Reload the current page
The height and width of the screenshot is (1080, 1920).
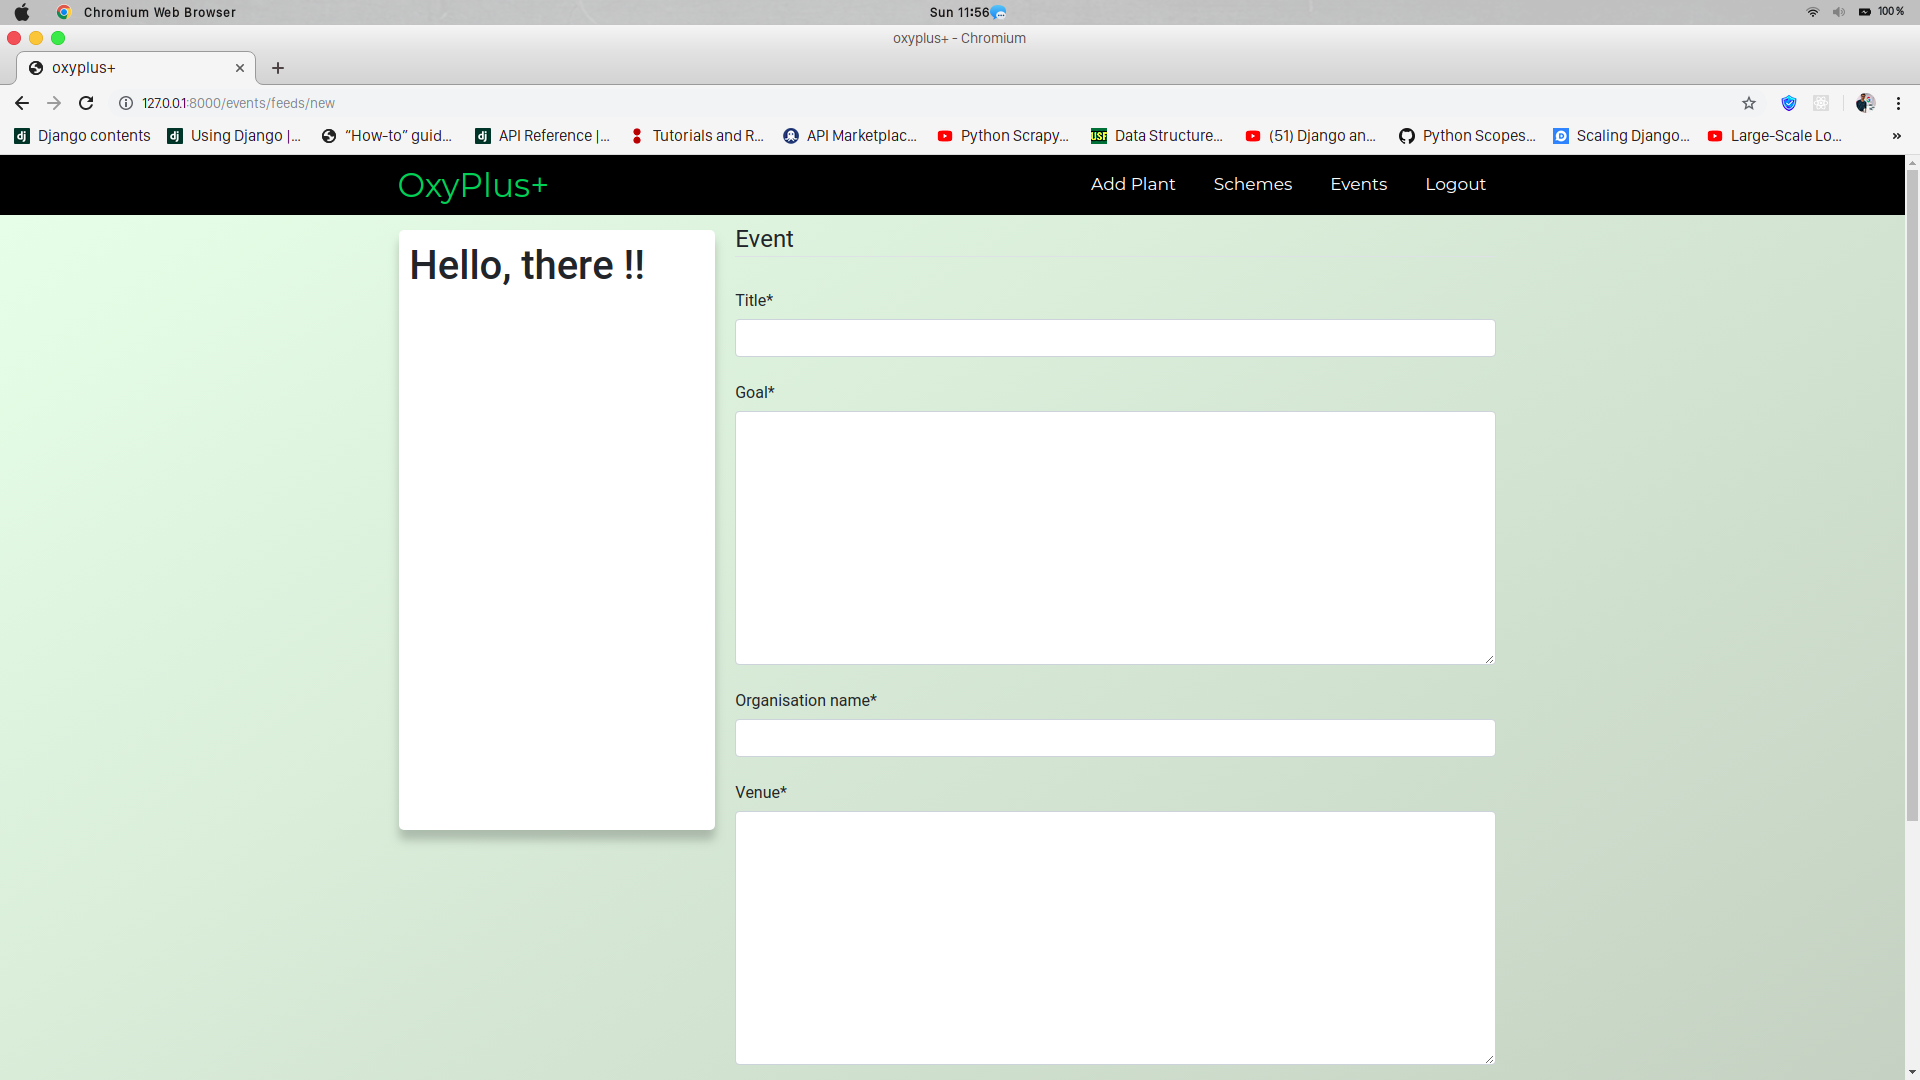pos(86,103)
